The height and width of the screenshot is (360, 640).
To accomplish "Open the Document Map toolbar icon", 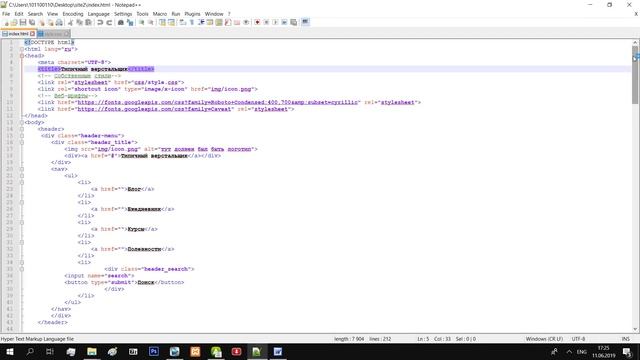I will tap(219, 22).
